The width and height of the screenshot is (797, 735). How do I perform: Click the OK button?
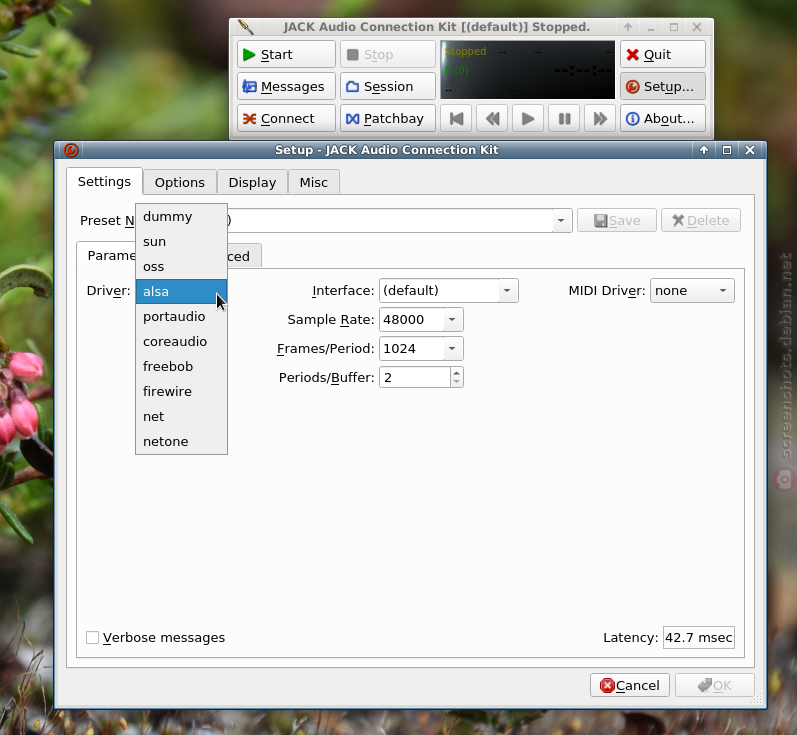click(715, 686)
